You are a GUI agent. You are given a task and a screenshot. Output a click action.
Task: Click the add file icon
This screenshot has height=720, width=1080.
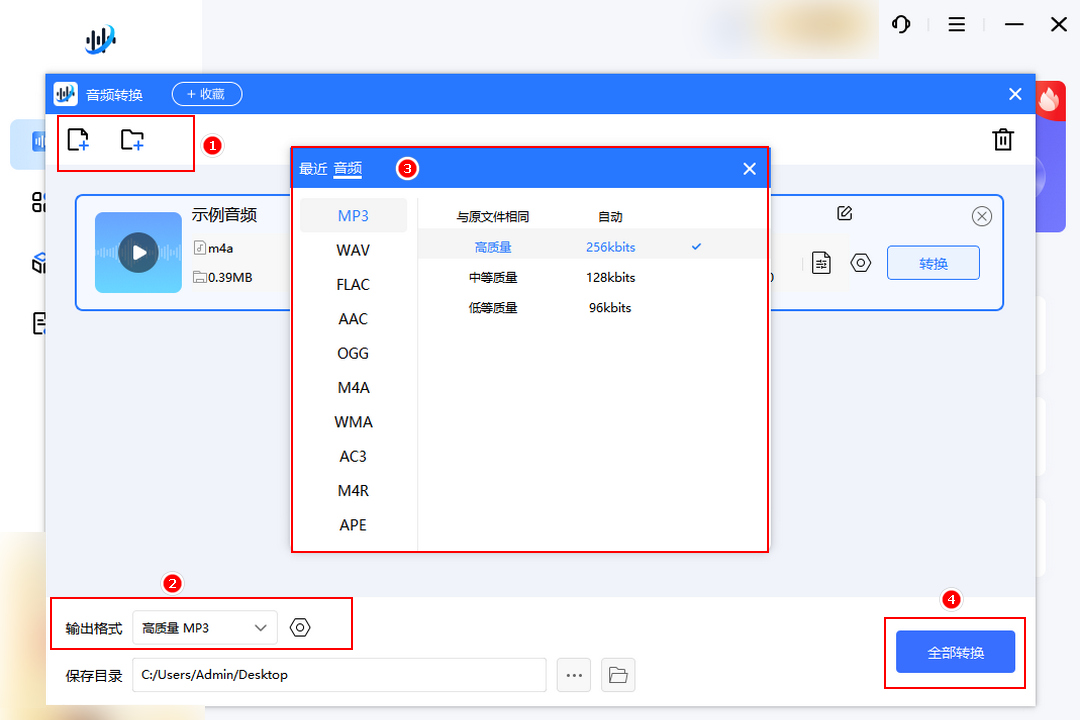(78, 140)
